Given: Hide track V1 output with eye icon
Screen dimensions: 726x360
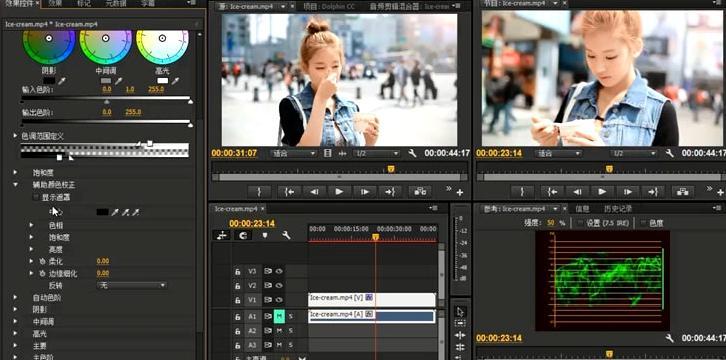Looking at the screenshot, I should point(279,300).
